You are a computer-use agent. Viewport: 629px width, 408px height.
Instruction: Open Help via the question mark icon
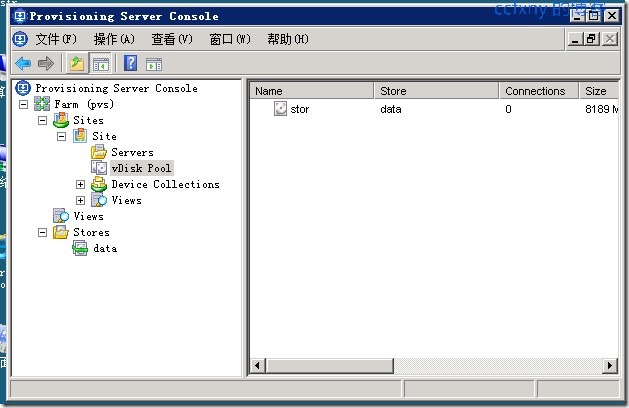[x=130, y=63]
